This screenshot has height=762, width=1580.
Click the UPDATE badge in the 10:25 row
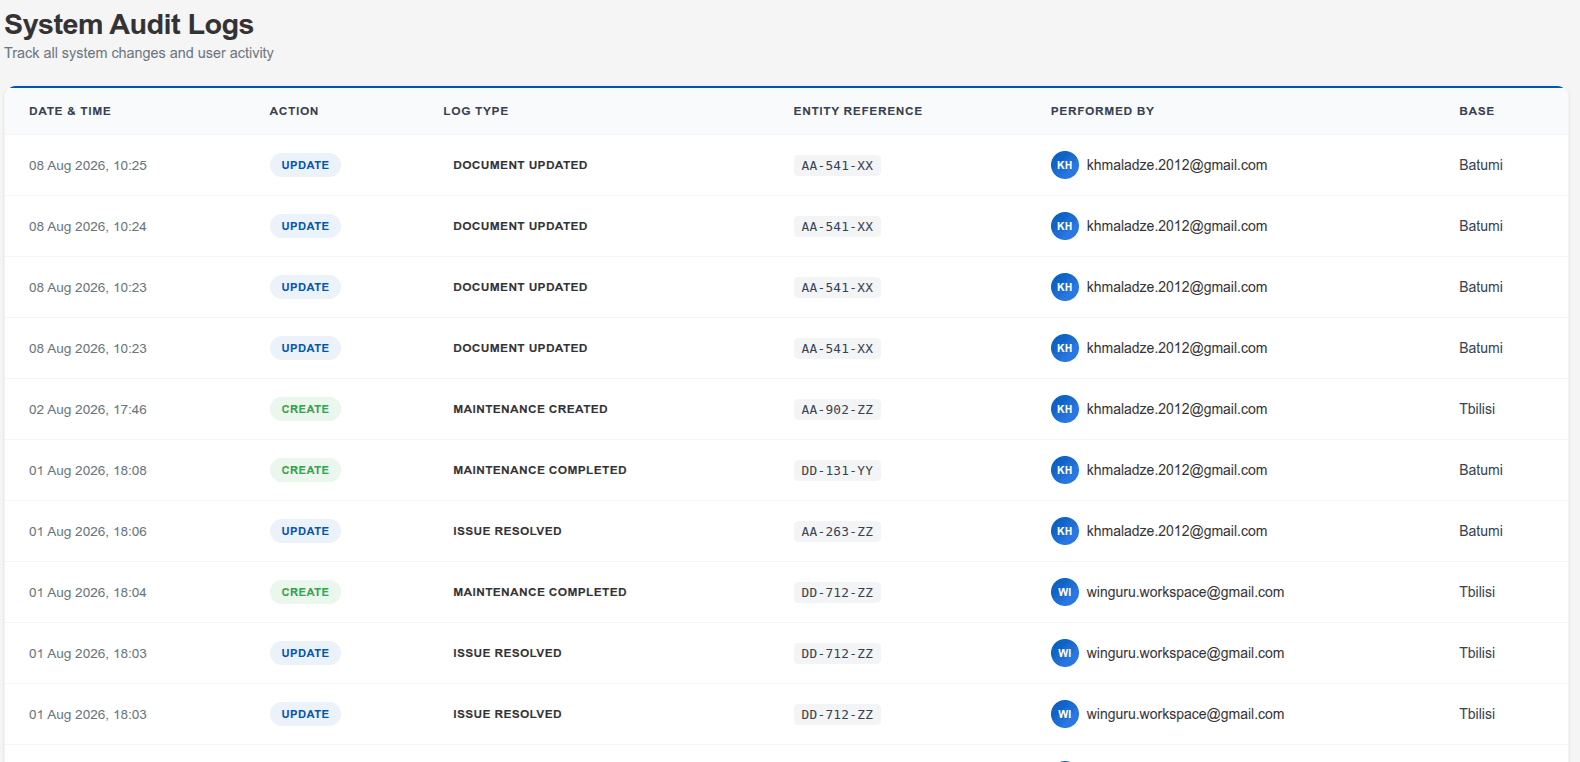(x=305, y=165)
